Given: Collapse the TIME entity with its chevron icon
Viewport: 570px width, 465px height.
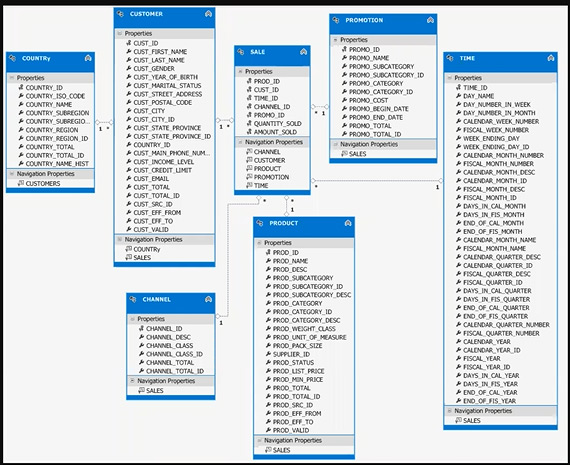Looking at the screenshot, I should (x=551, y=58).
